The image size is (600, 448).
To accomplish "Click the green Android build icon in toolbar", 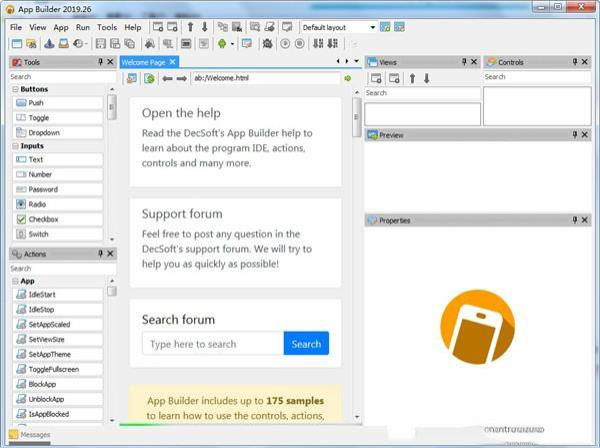I will pos(222,44).
